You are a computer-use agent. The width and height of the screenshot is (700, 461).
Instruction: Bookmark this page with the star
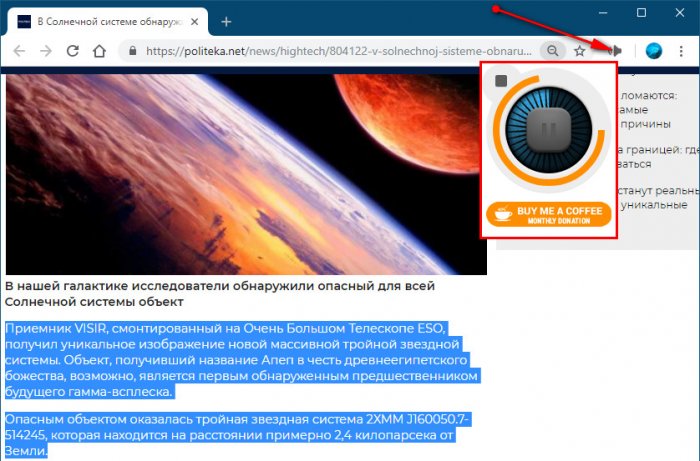click(x=579, y=51)
